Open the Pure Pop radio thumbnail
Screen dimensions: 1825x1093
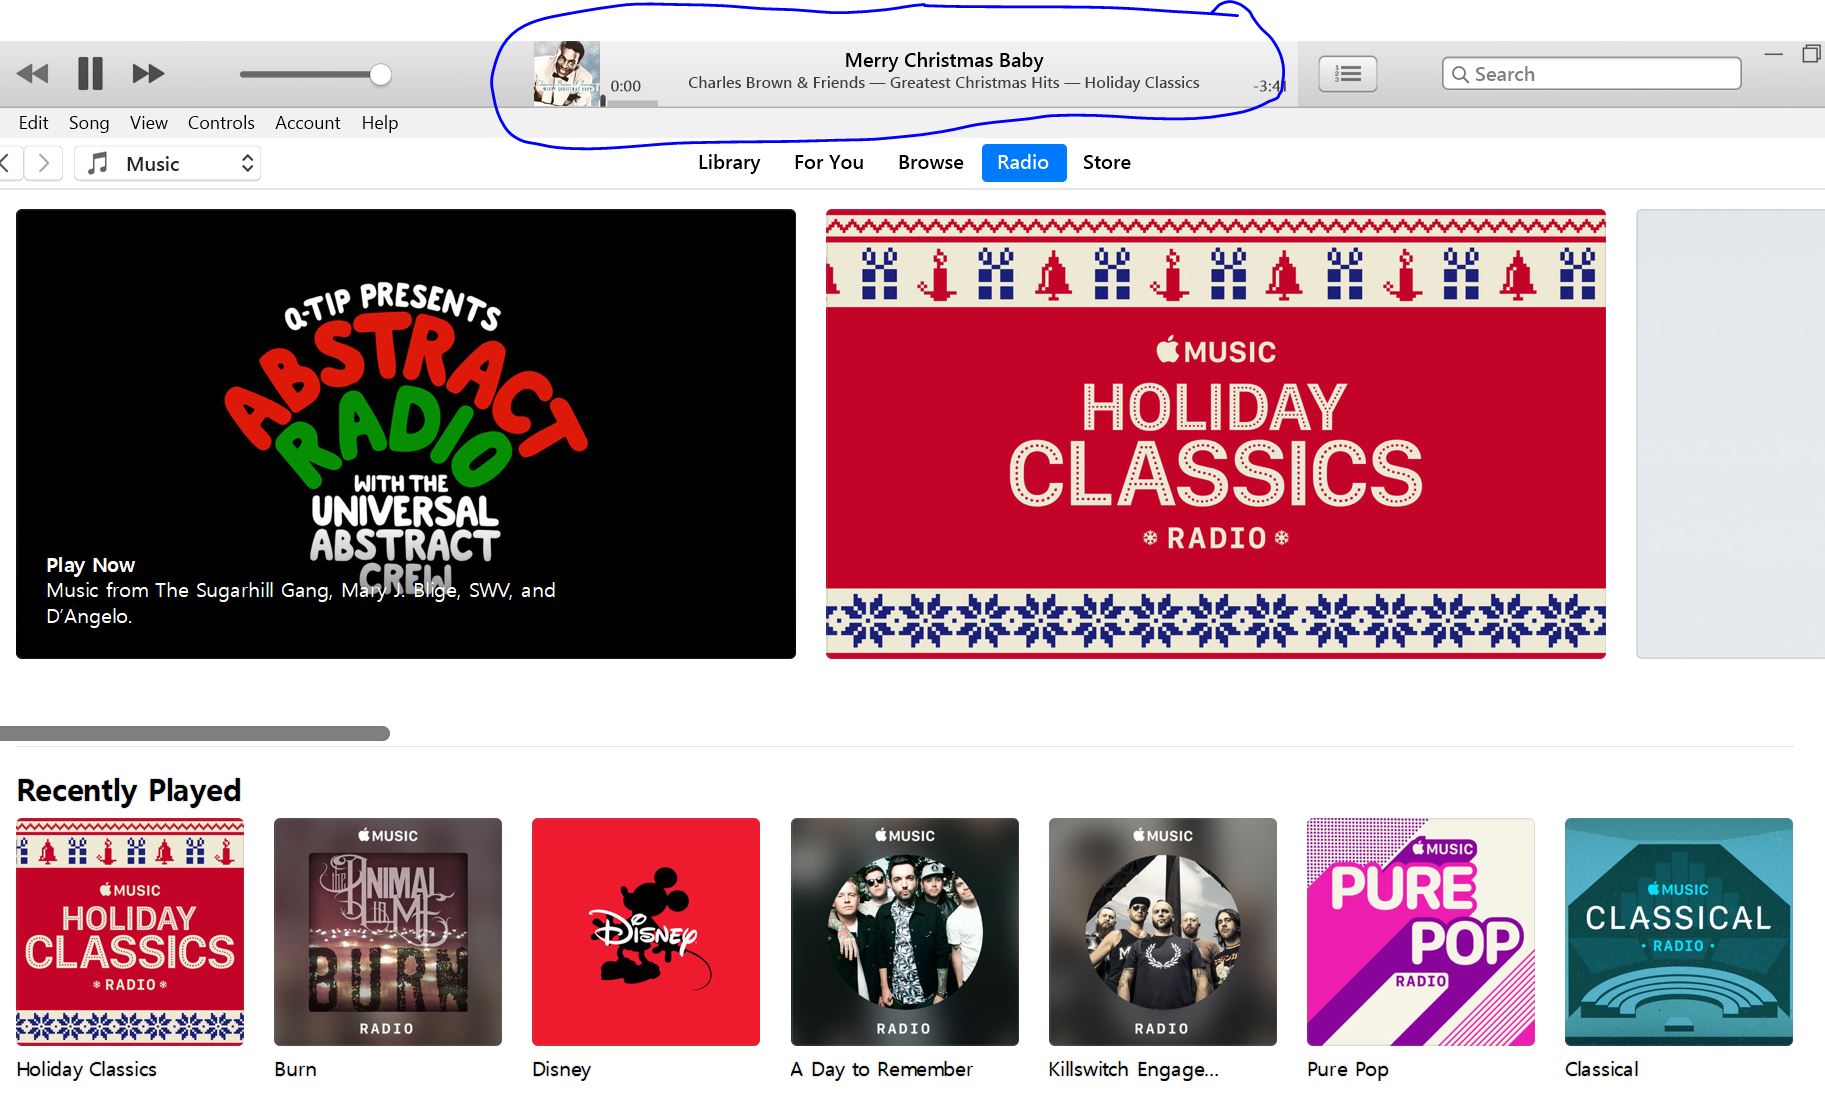(x=1421, y=932)
